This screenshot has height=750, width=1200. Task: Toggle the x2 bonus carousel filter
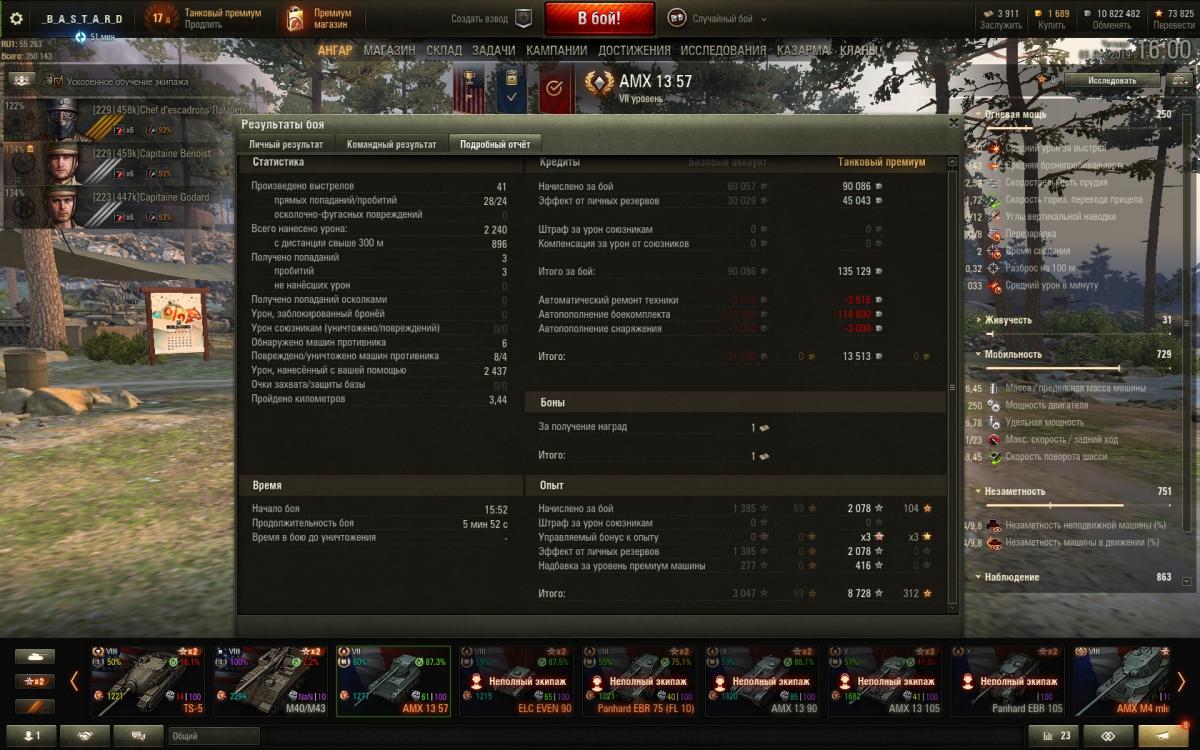click(x=35, y=681)
